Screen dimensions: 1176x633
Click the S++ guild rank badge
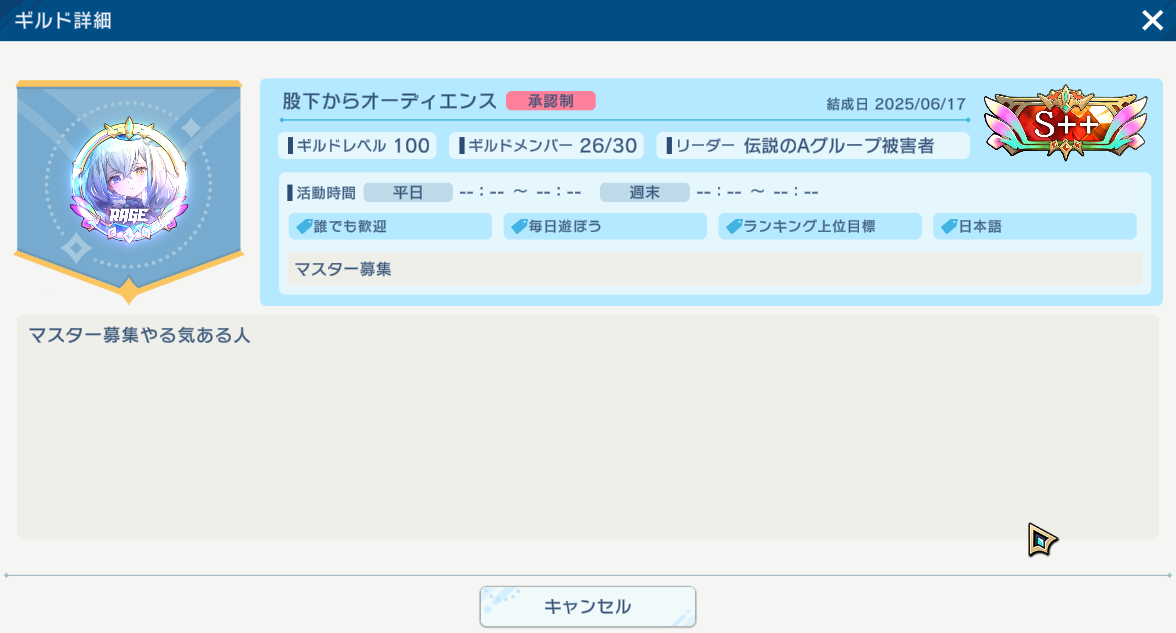[1065, 123]
